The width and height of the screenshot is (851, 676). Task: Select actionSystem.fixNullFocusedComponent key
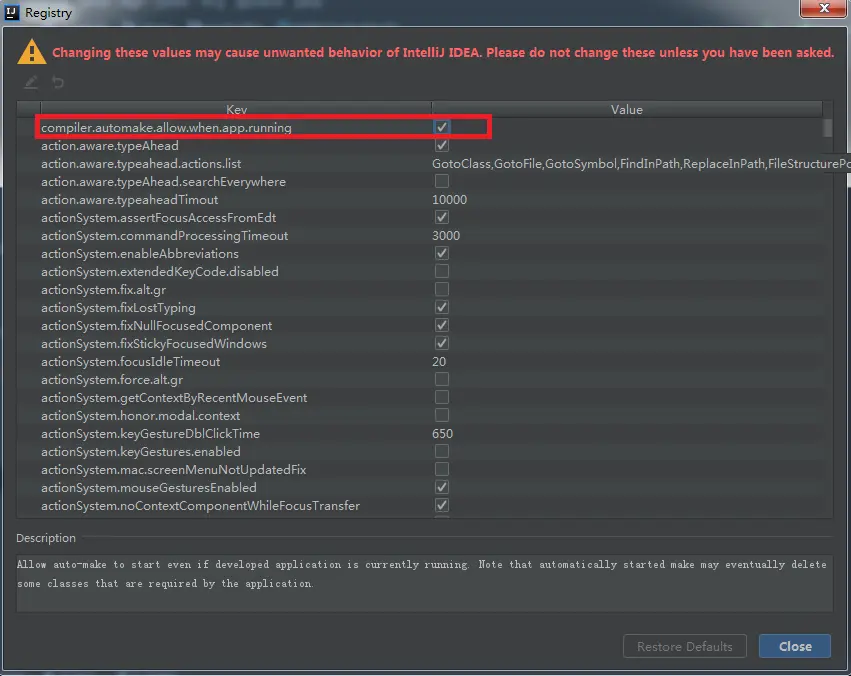157,326
